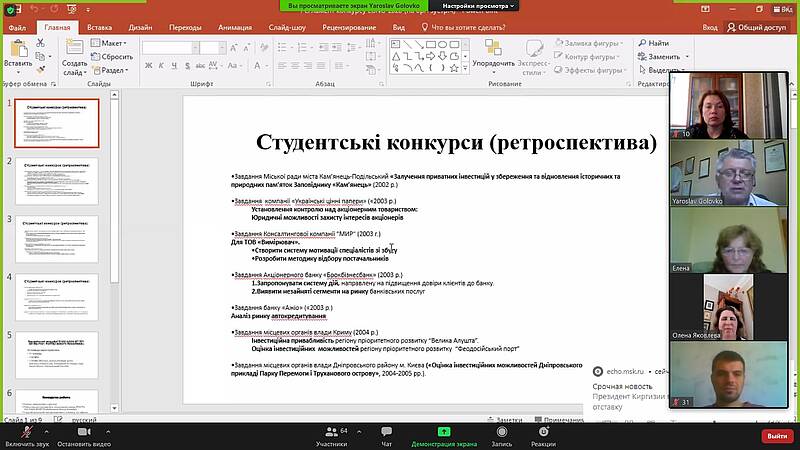This screenshot has width=800, height=450.
Task: Open Эффекты фигуры shape effects dropdown
Action: coord(590,70)
